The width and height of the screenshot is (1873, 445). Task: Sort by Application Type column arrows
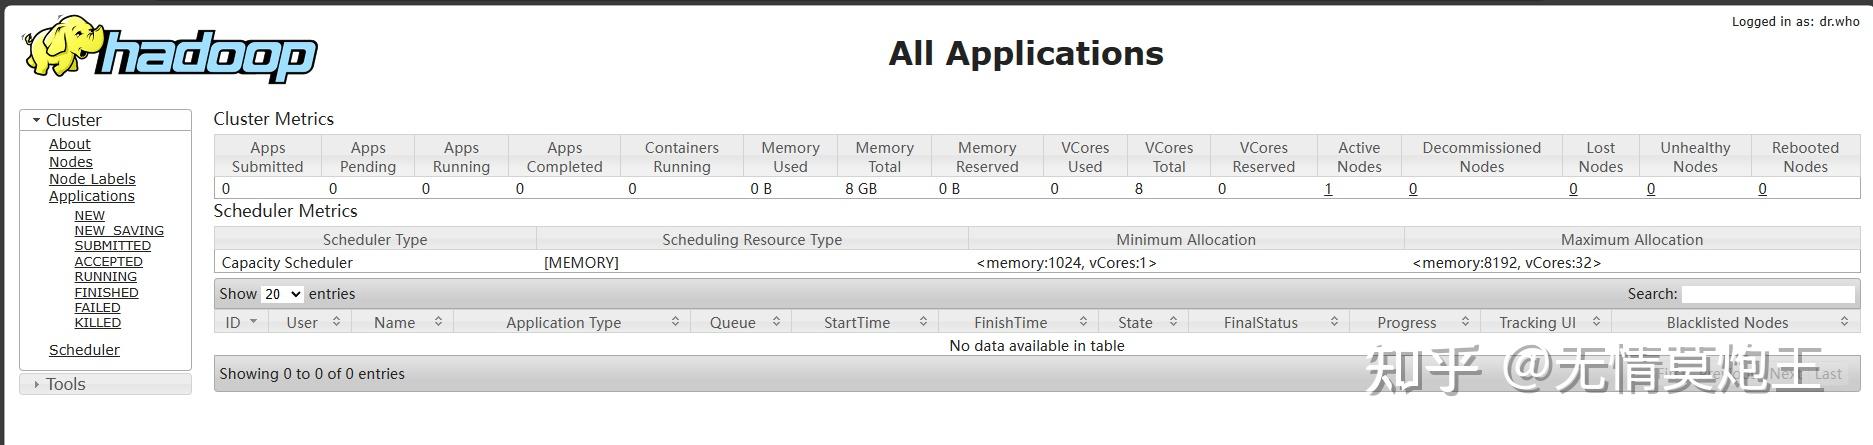point(675,322)
